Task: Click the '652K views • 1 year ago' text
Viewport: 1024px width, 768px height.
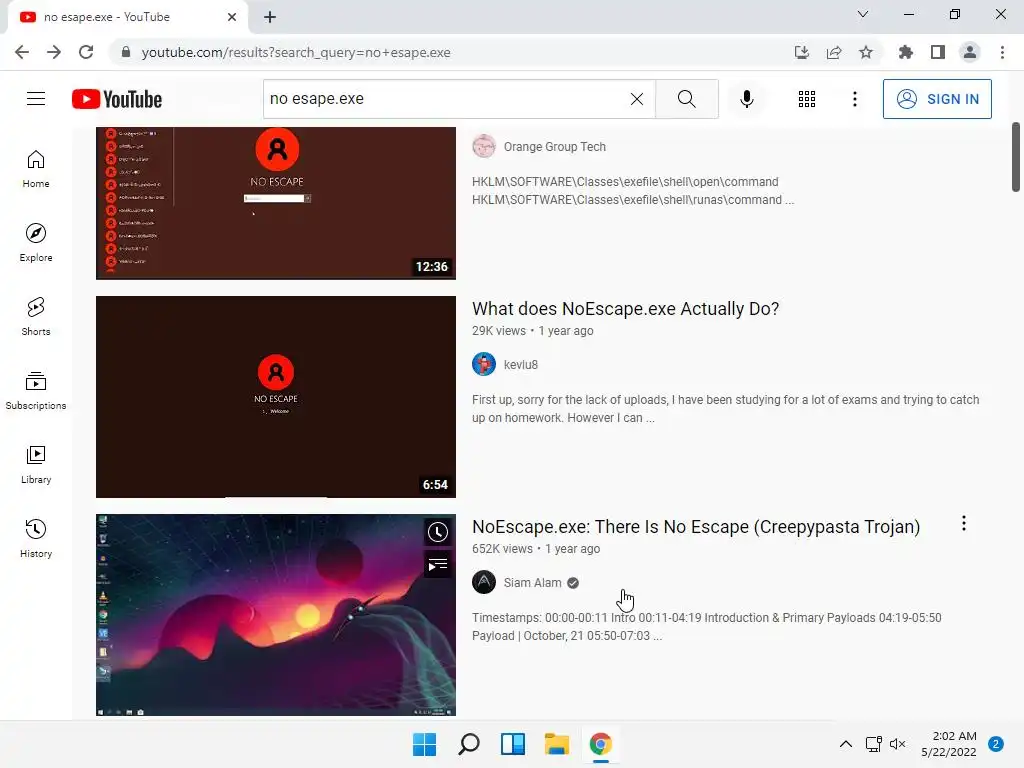Action: pyautogui.click(x=536, y=549)
